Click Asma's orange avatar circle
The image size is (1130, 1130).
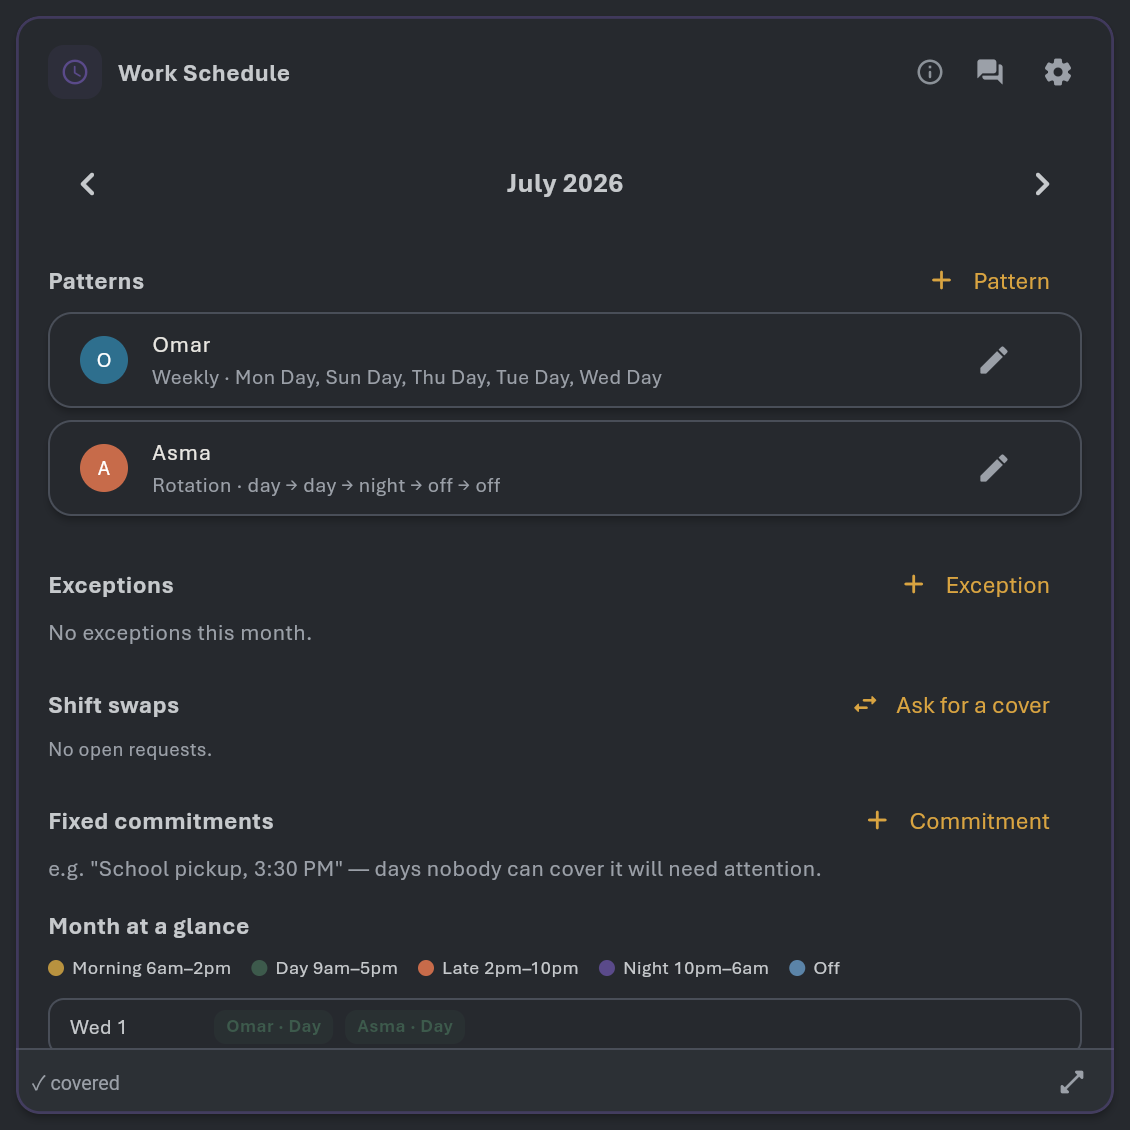(x=104, y=468)
